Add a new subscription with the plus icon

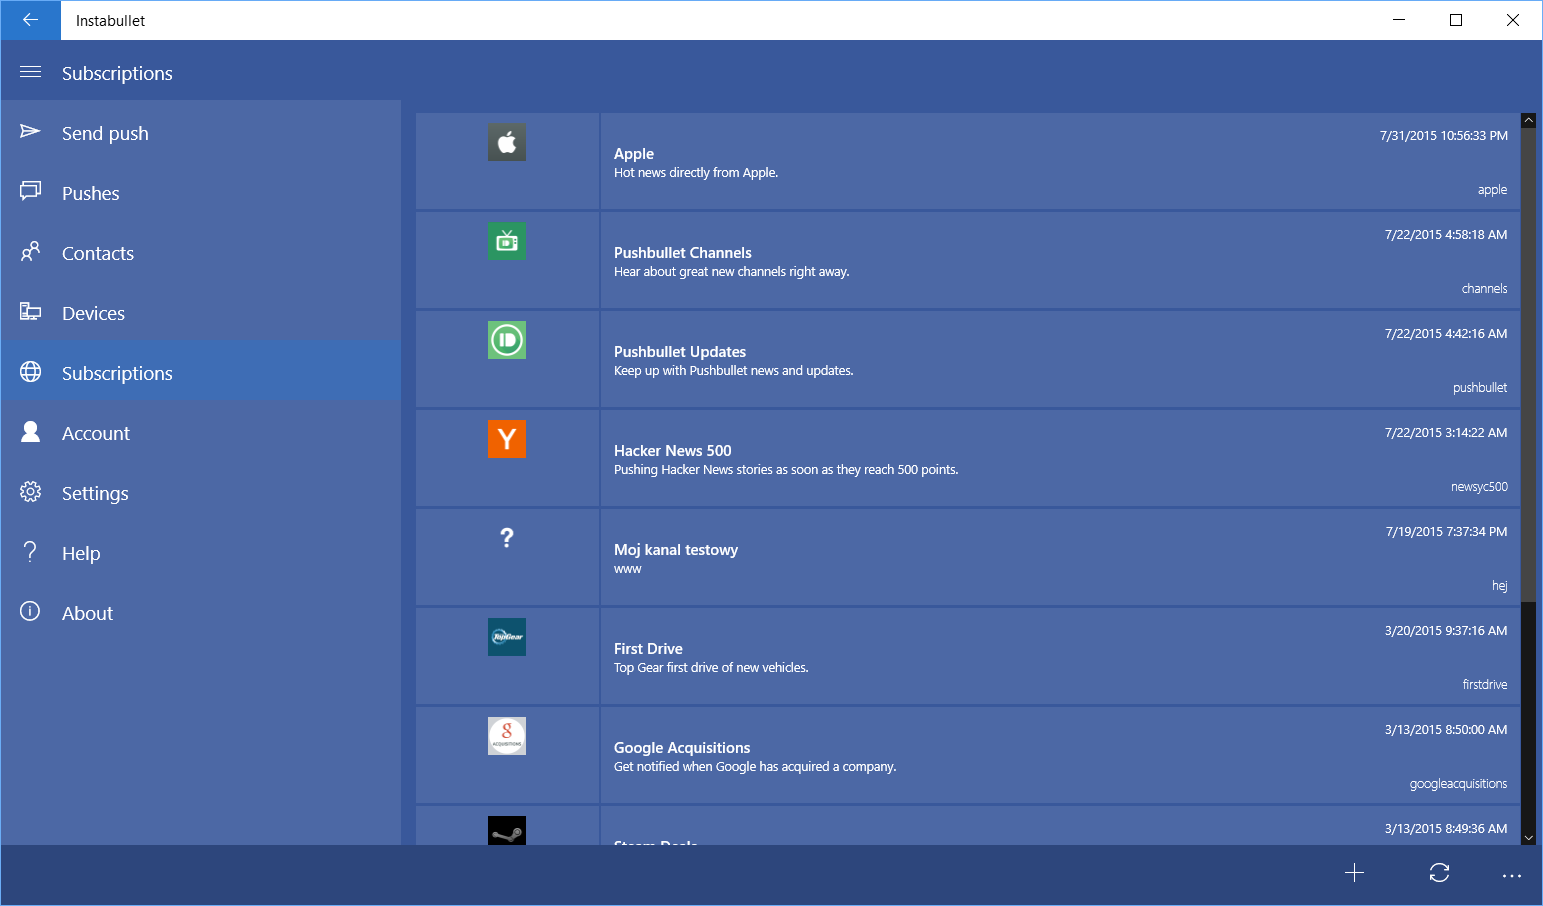point(1355,873)
